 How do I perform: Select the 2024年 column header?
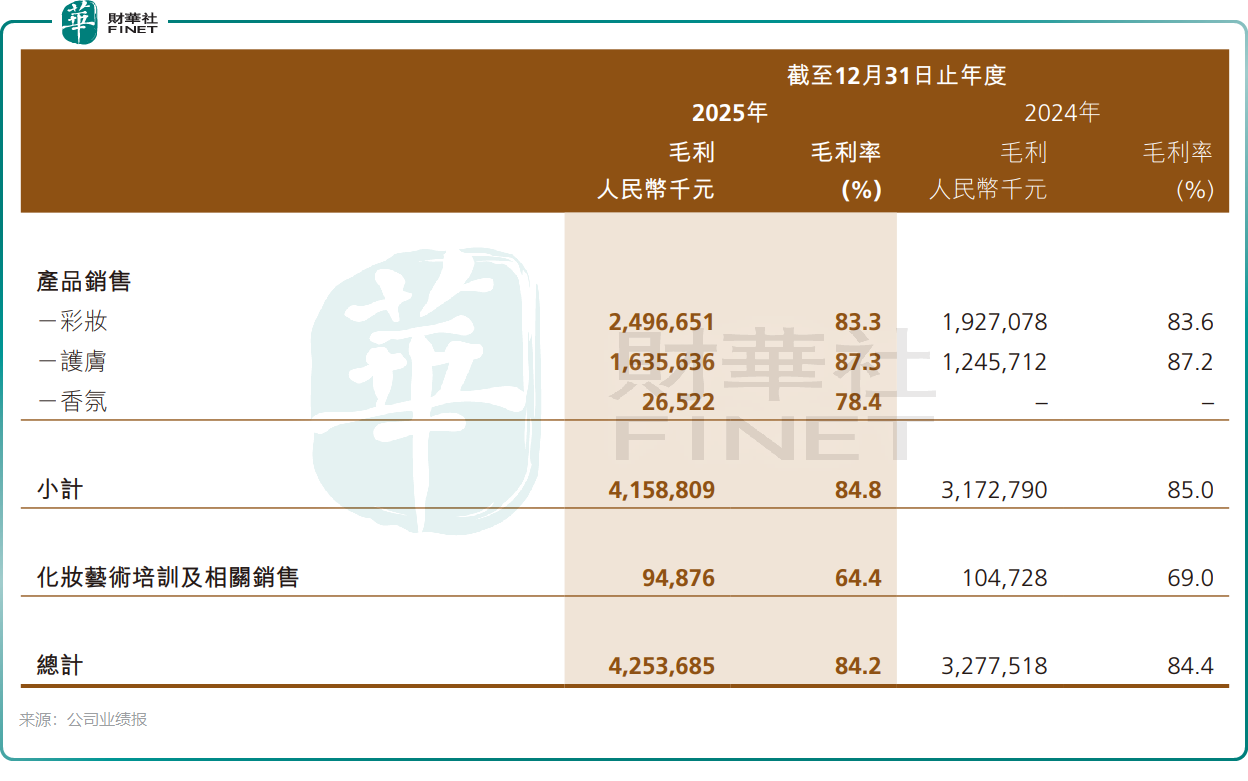pos(1062,113)
